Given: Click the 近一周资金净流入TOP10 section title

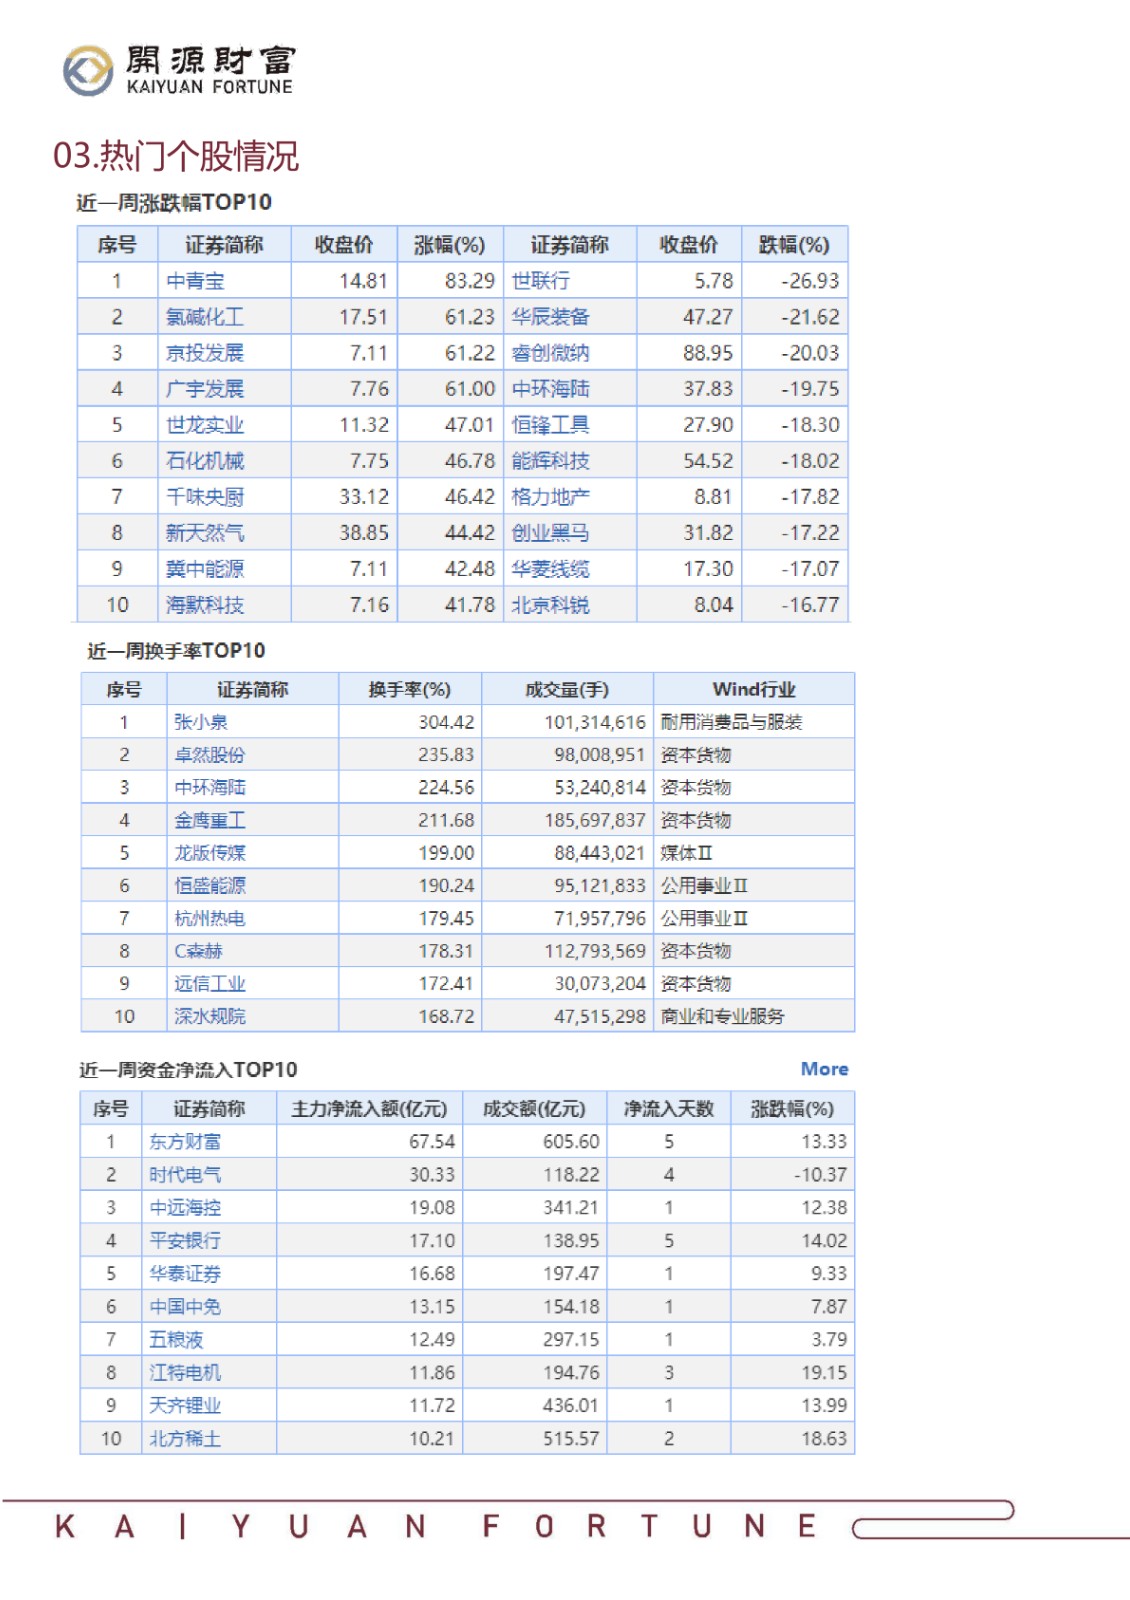Looking at the screenshot, I should (188, 1070).
